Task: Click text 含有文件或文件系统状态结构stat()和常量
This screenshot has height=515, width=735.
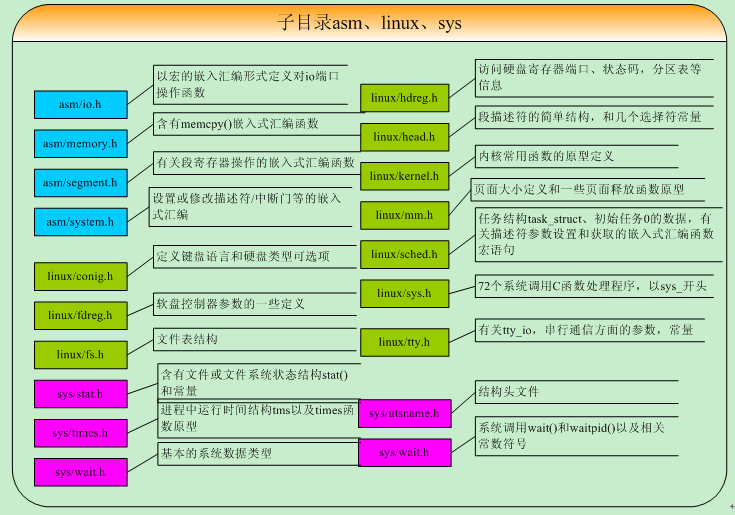Action: 254,383
